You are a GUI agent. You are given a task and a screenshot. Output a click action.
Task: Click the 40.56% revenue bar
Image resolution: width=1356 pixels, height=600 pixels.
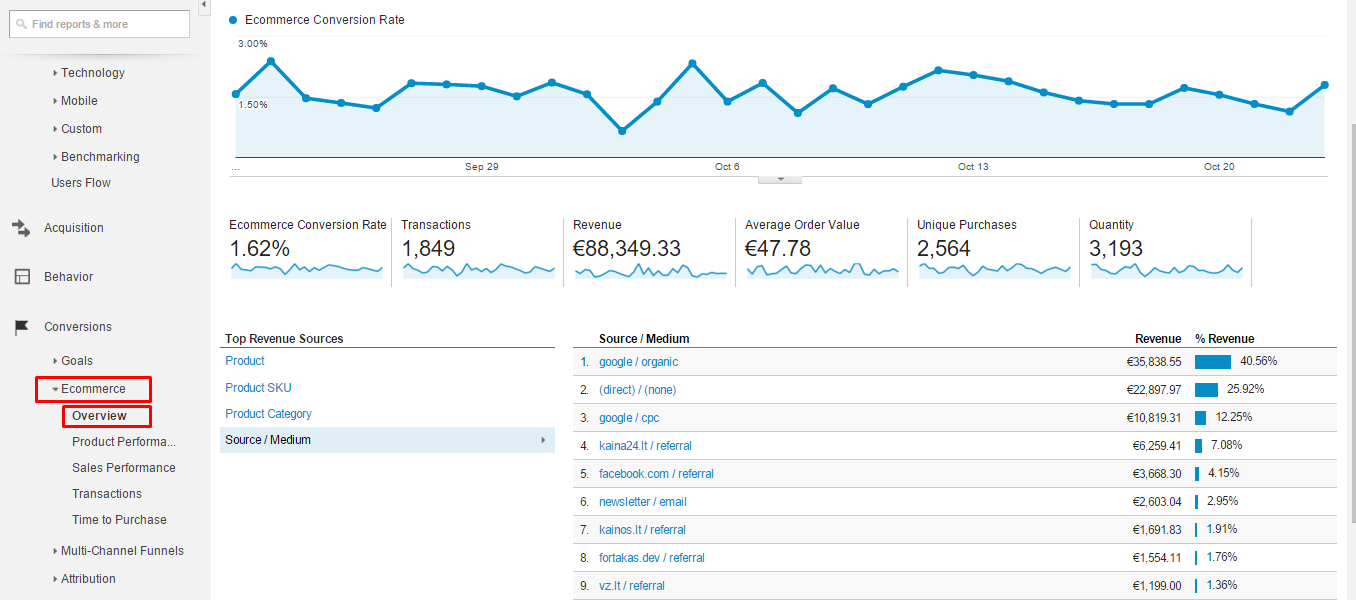point(1212,362)
